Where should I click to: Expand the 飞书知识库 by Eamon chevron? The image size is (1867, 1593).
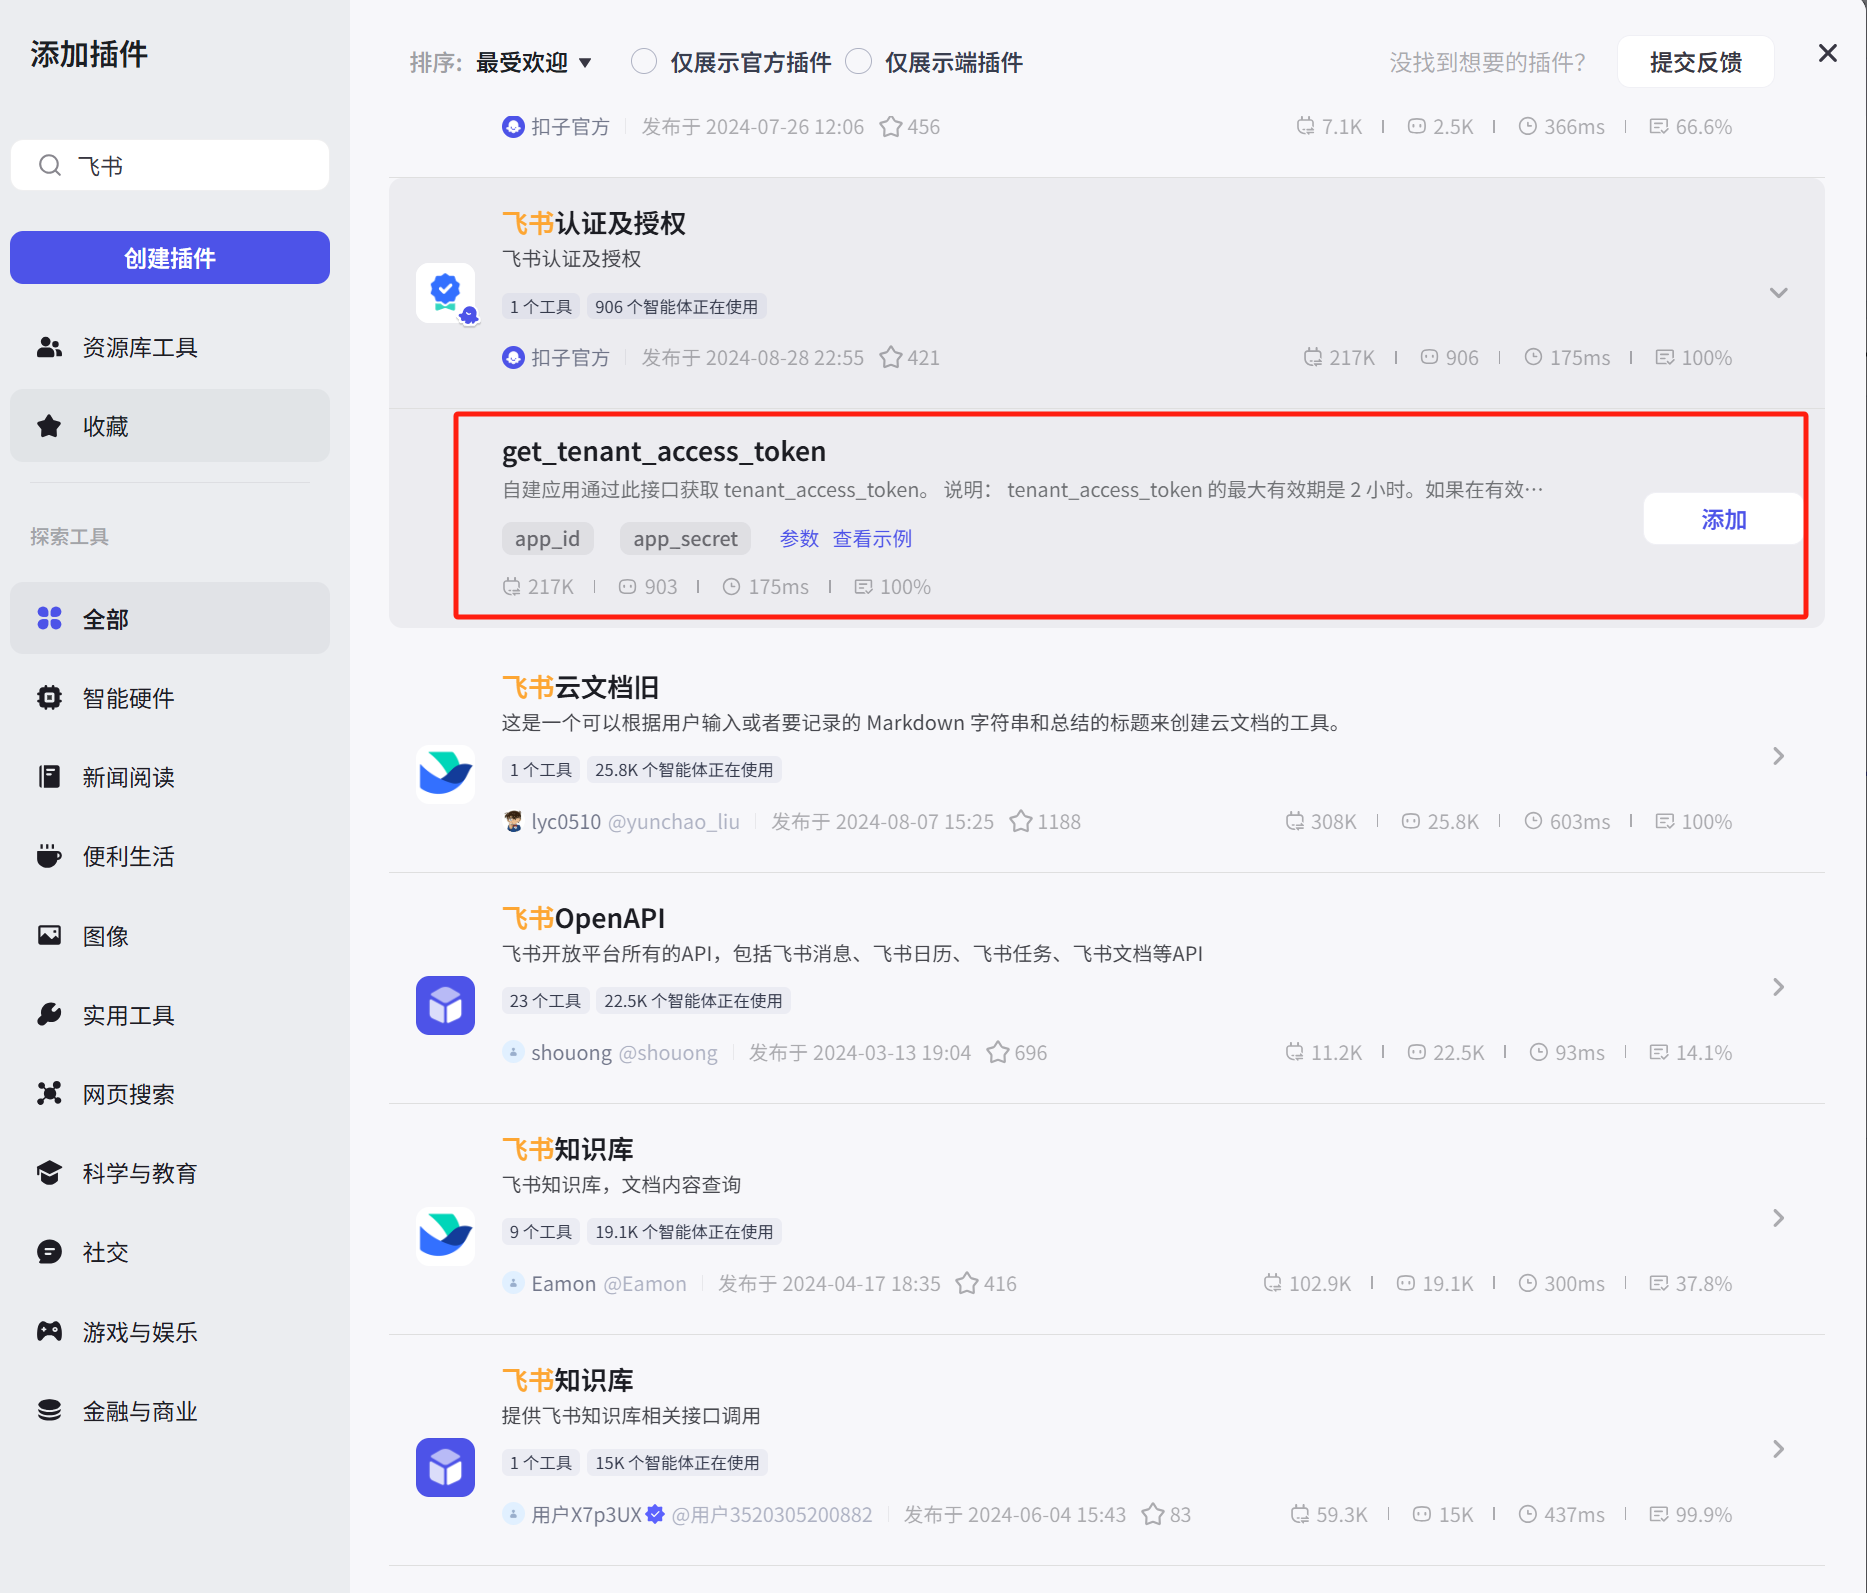(x=1778, y=1218)
